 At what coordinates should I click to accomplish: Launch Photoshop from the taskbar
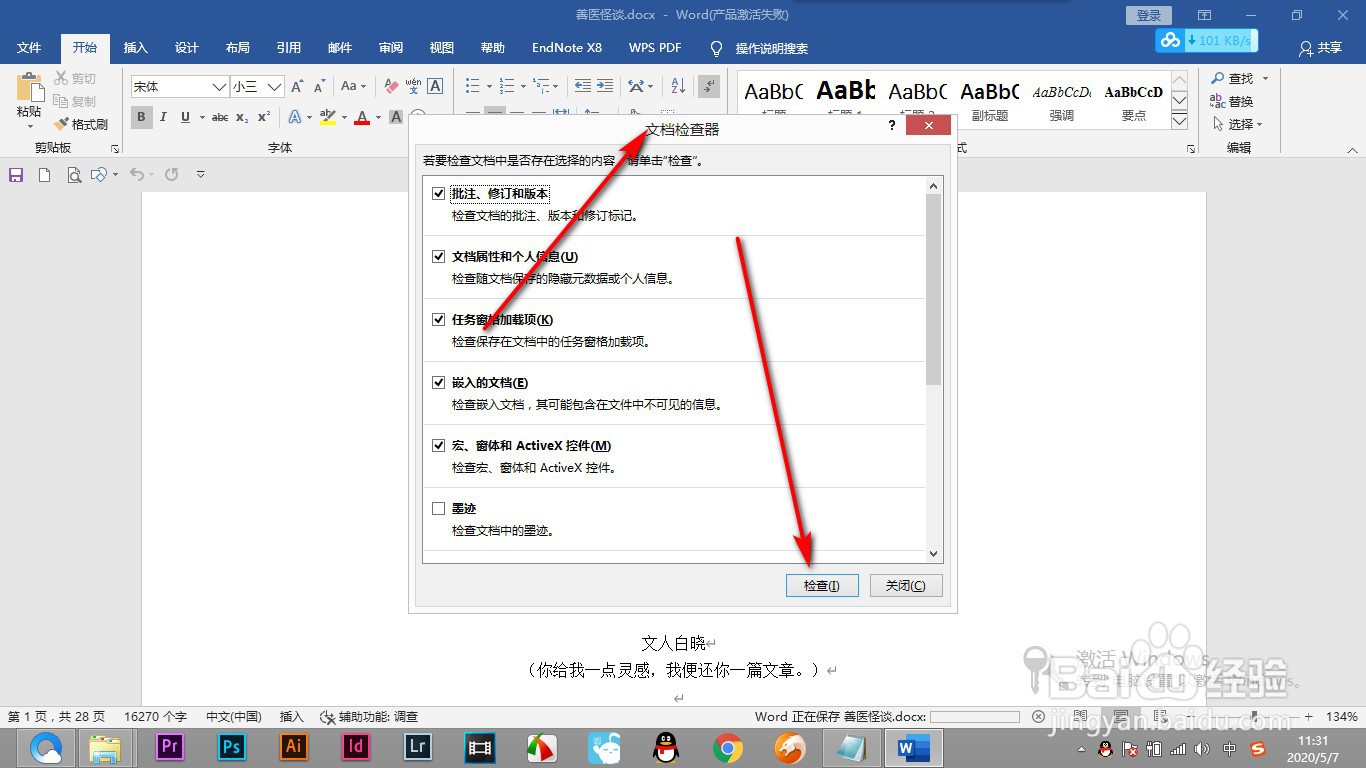[x=231, y=747]
